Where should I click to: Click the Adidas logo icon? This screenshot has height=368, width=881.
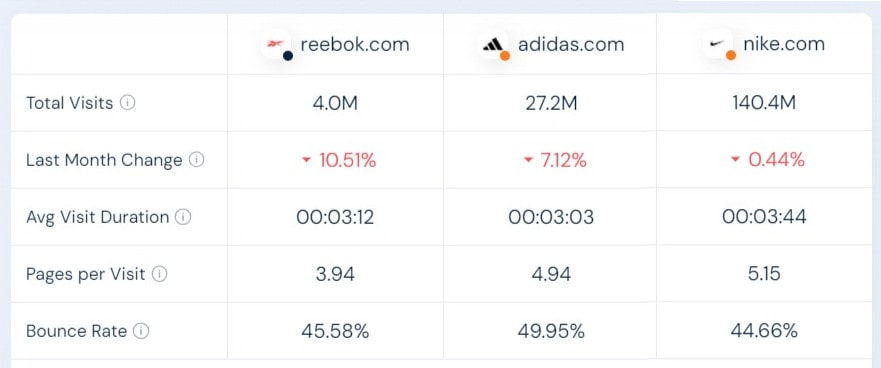pyautogui.click(x=493, y=44)
